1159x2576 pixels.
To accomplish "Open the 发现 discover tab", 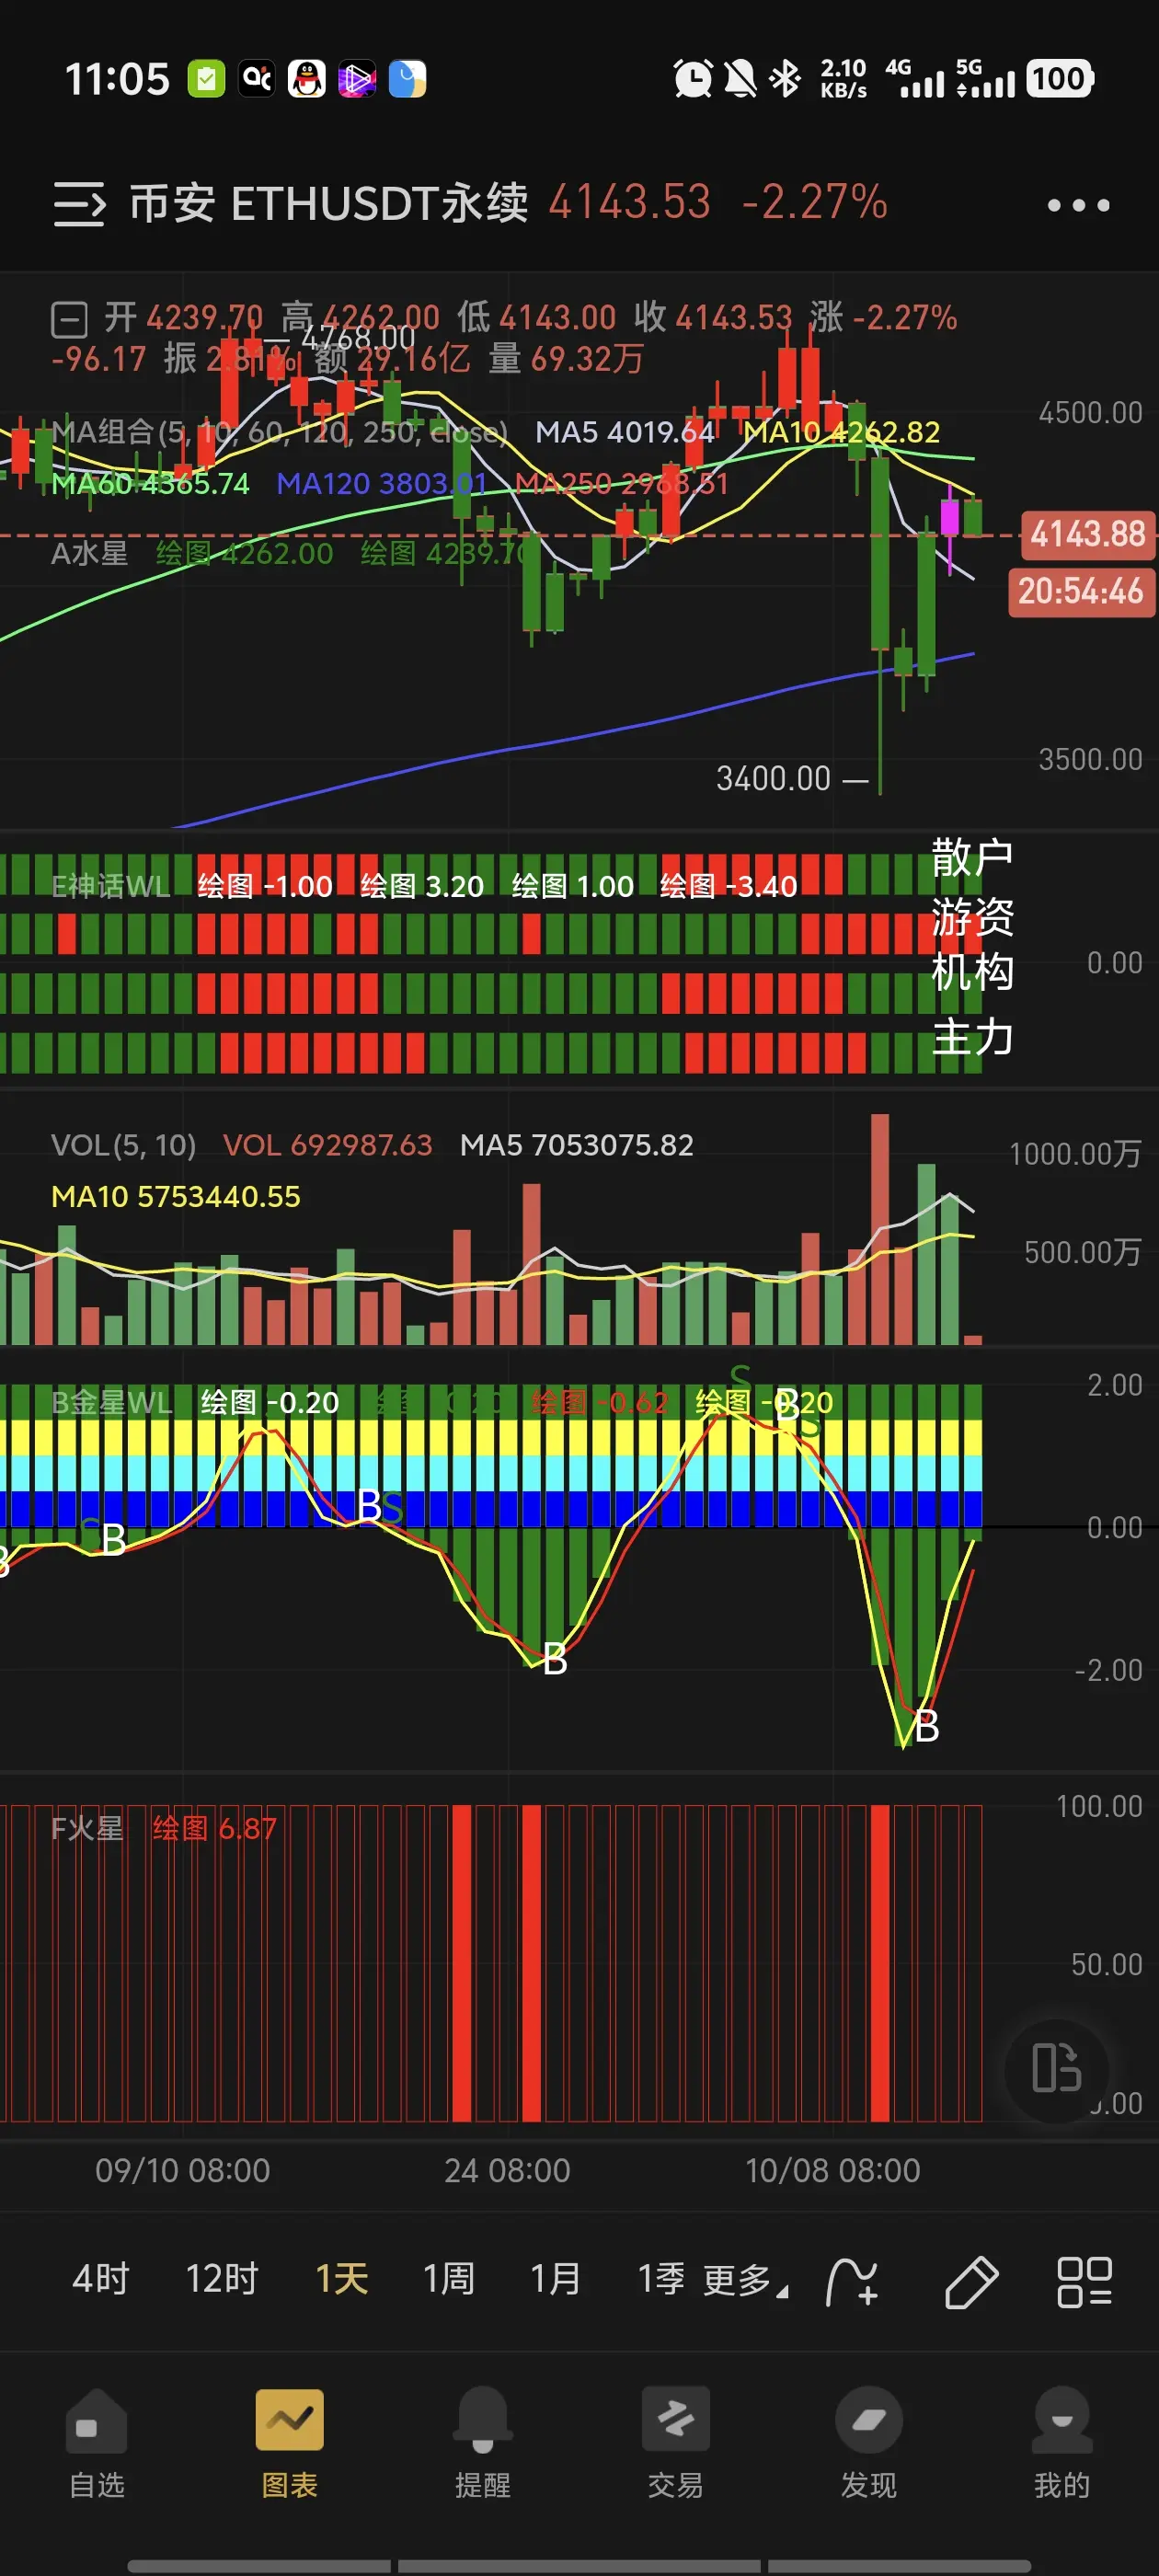I will pos(869,2444).
